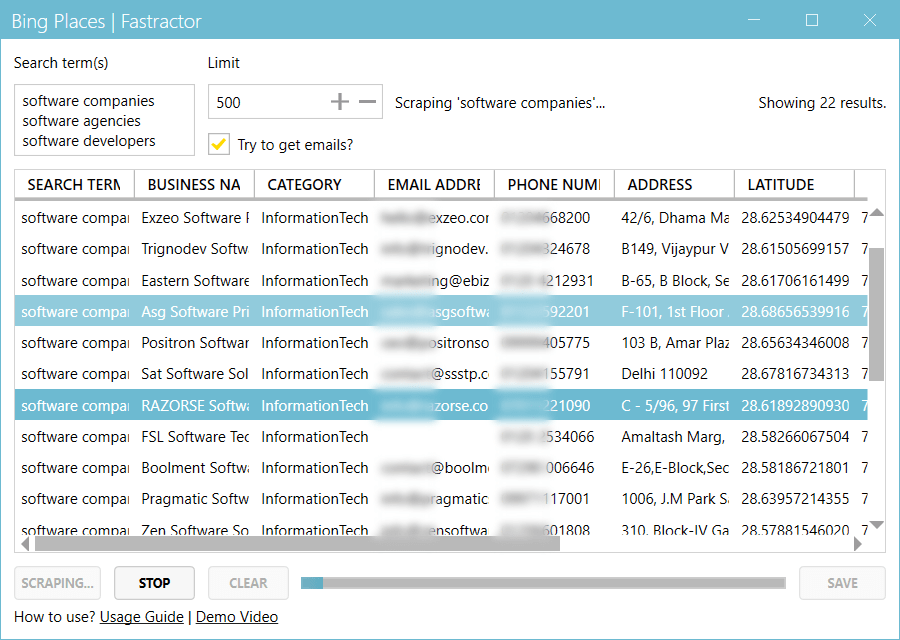Image resolution: width=900 pixels, height=640 pixels.
Task: Open the Demo Video link
Action: tap(237, 616)
